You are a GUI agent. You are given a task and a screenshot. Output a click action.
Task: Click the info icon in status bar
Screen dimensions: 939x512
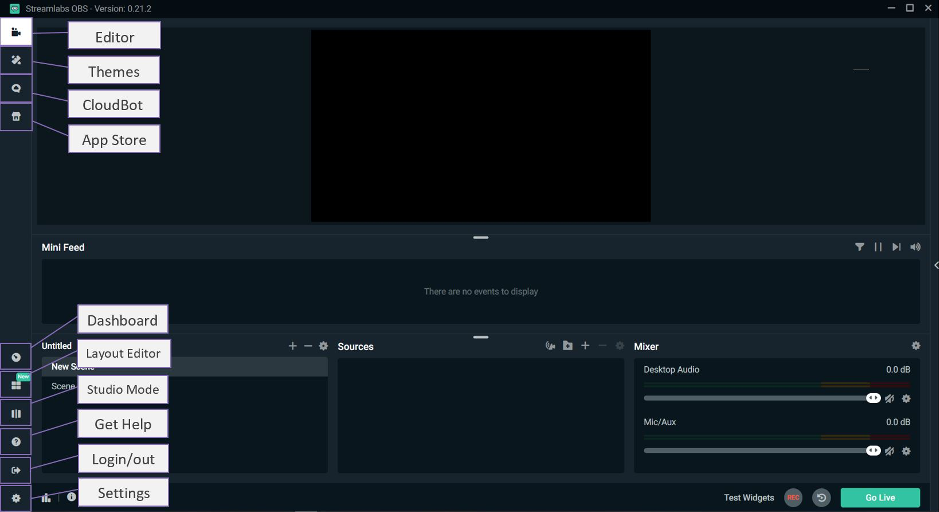click(x=71, y=496)
